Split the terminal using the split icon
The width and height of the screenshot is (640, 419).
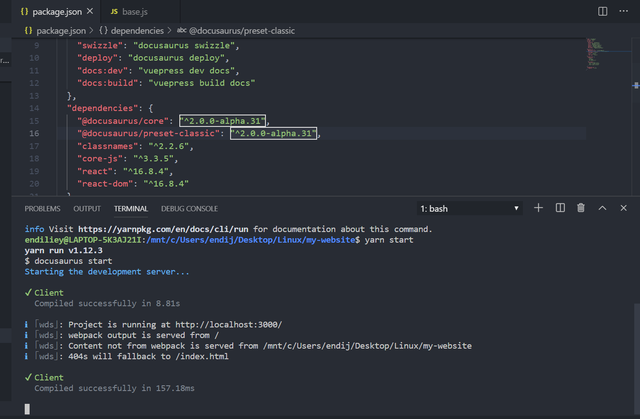point(560,208)
